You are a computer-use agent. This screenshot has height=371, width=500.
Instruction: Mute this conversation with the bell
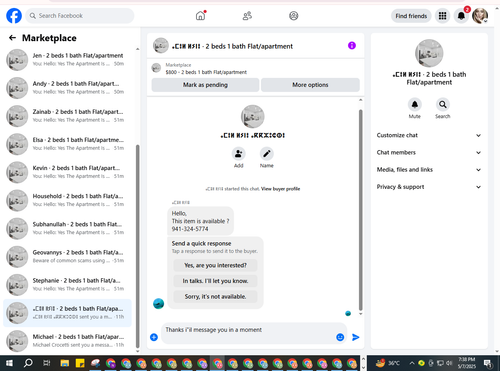pos(415,104)
